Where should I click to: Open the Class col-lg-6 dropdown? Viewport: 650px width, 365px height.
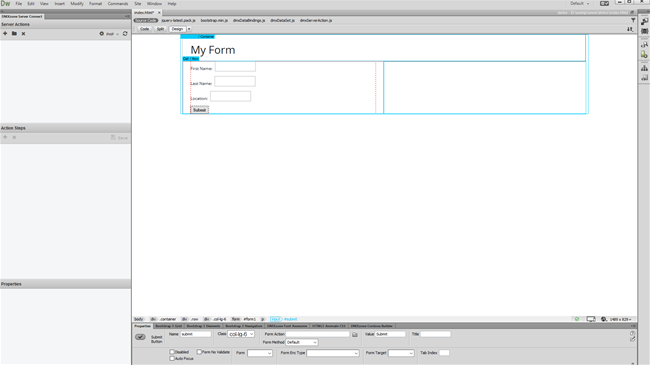click(241, 334)
